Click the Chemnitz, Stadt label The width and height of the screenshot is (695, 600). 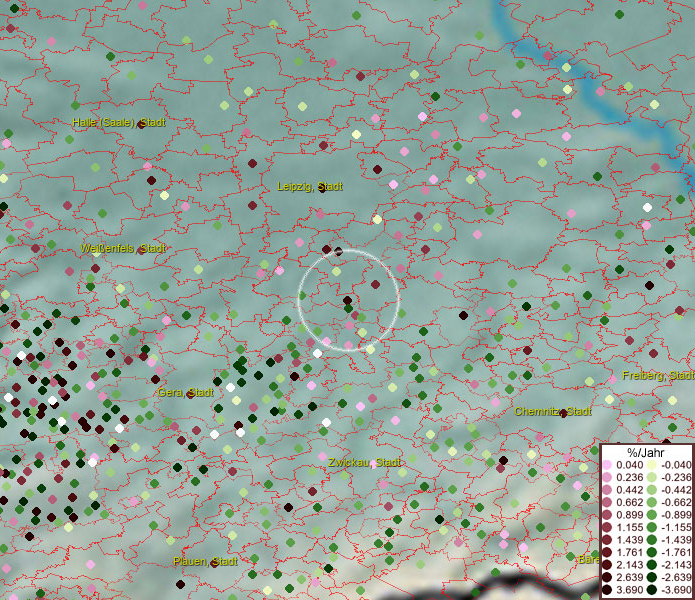coord(553,411)
